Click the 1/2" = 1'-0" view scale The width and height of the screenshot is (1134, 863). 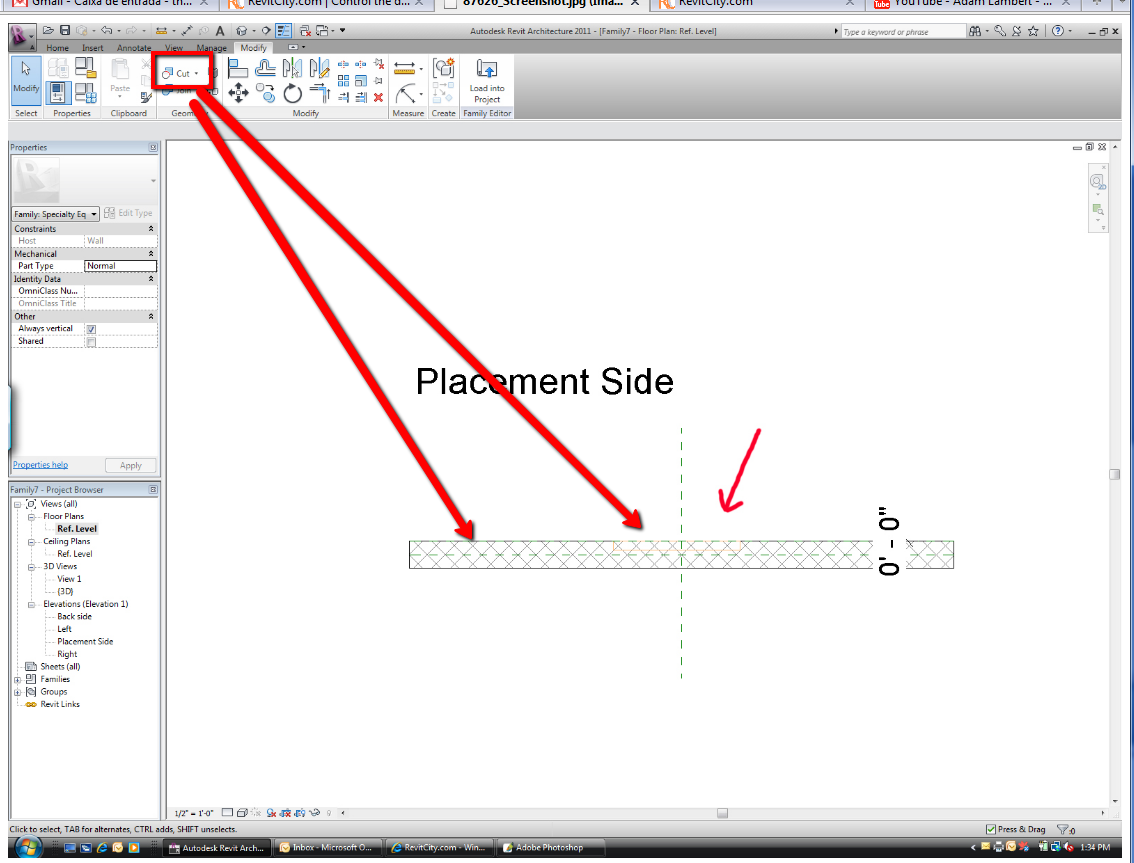pyautogui.click(x=194, y=813)
